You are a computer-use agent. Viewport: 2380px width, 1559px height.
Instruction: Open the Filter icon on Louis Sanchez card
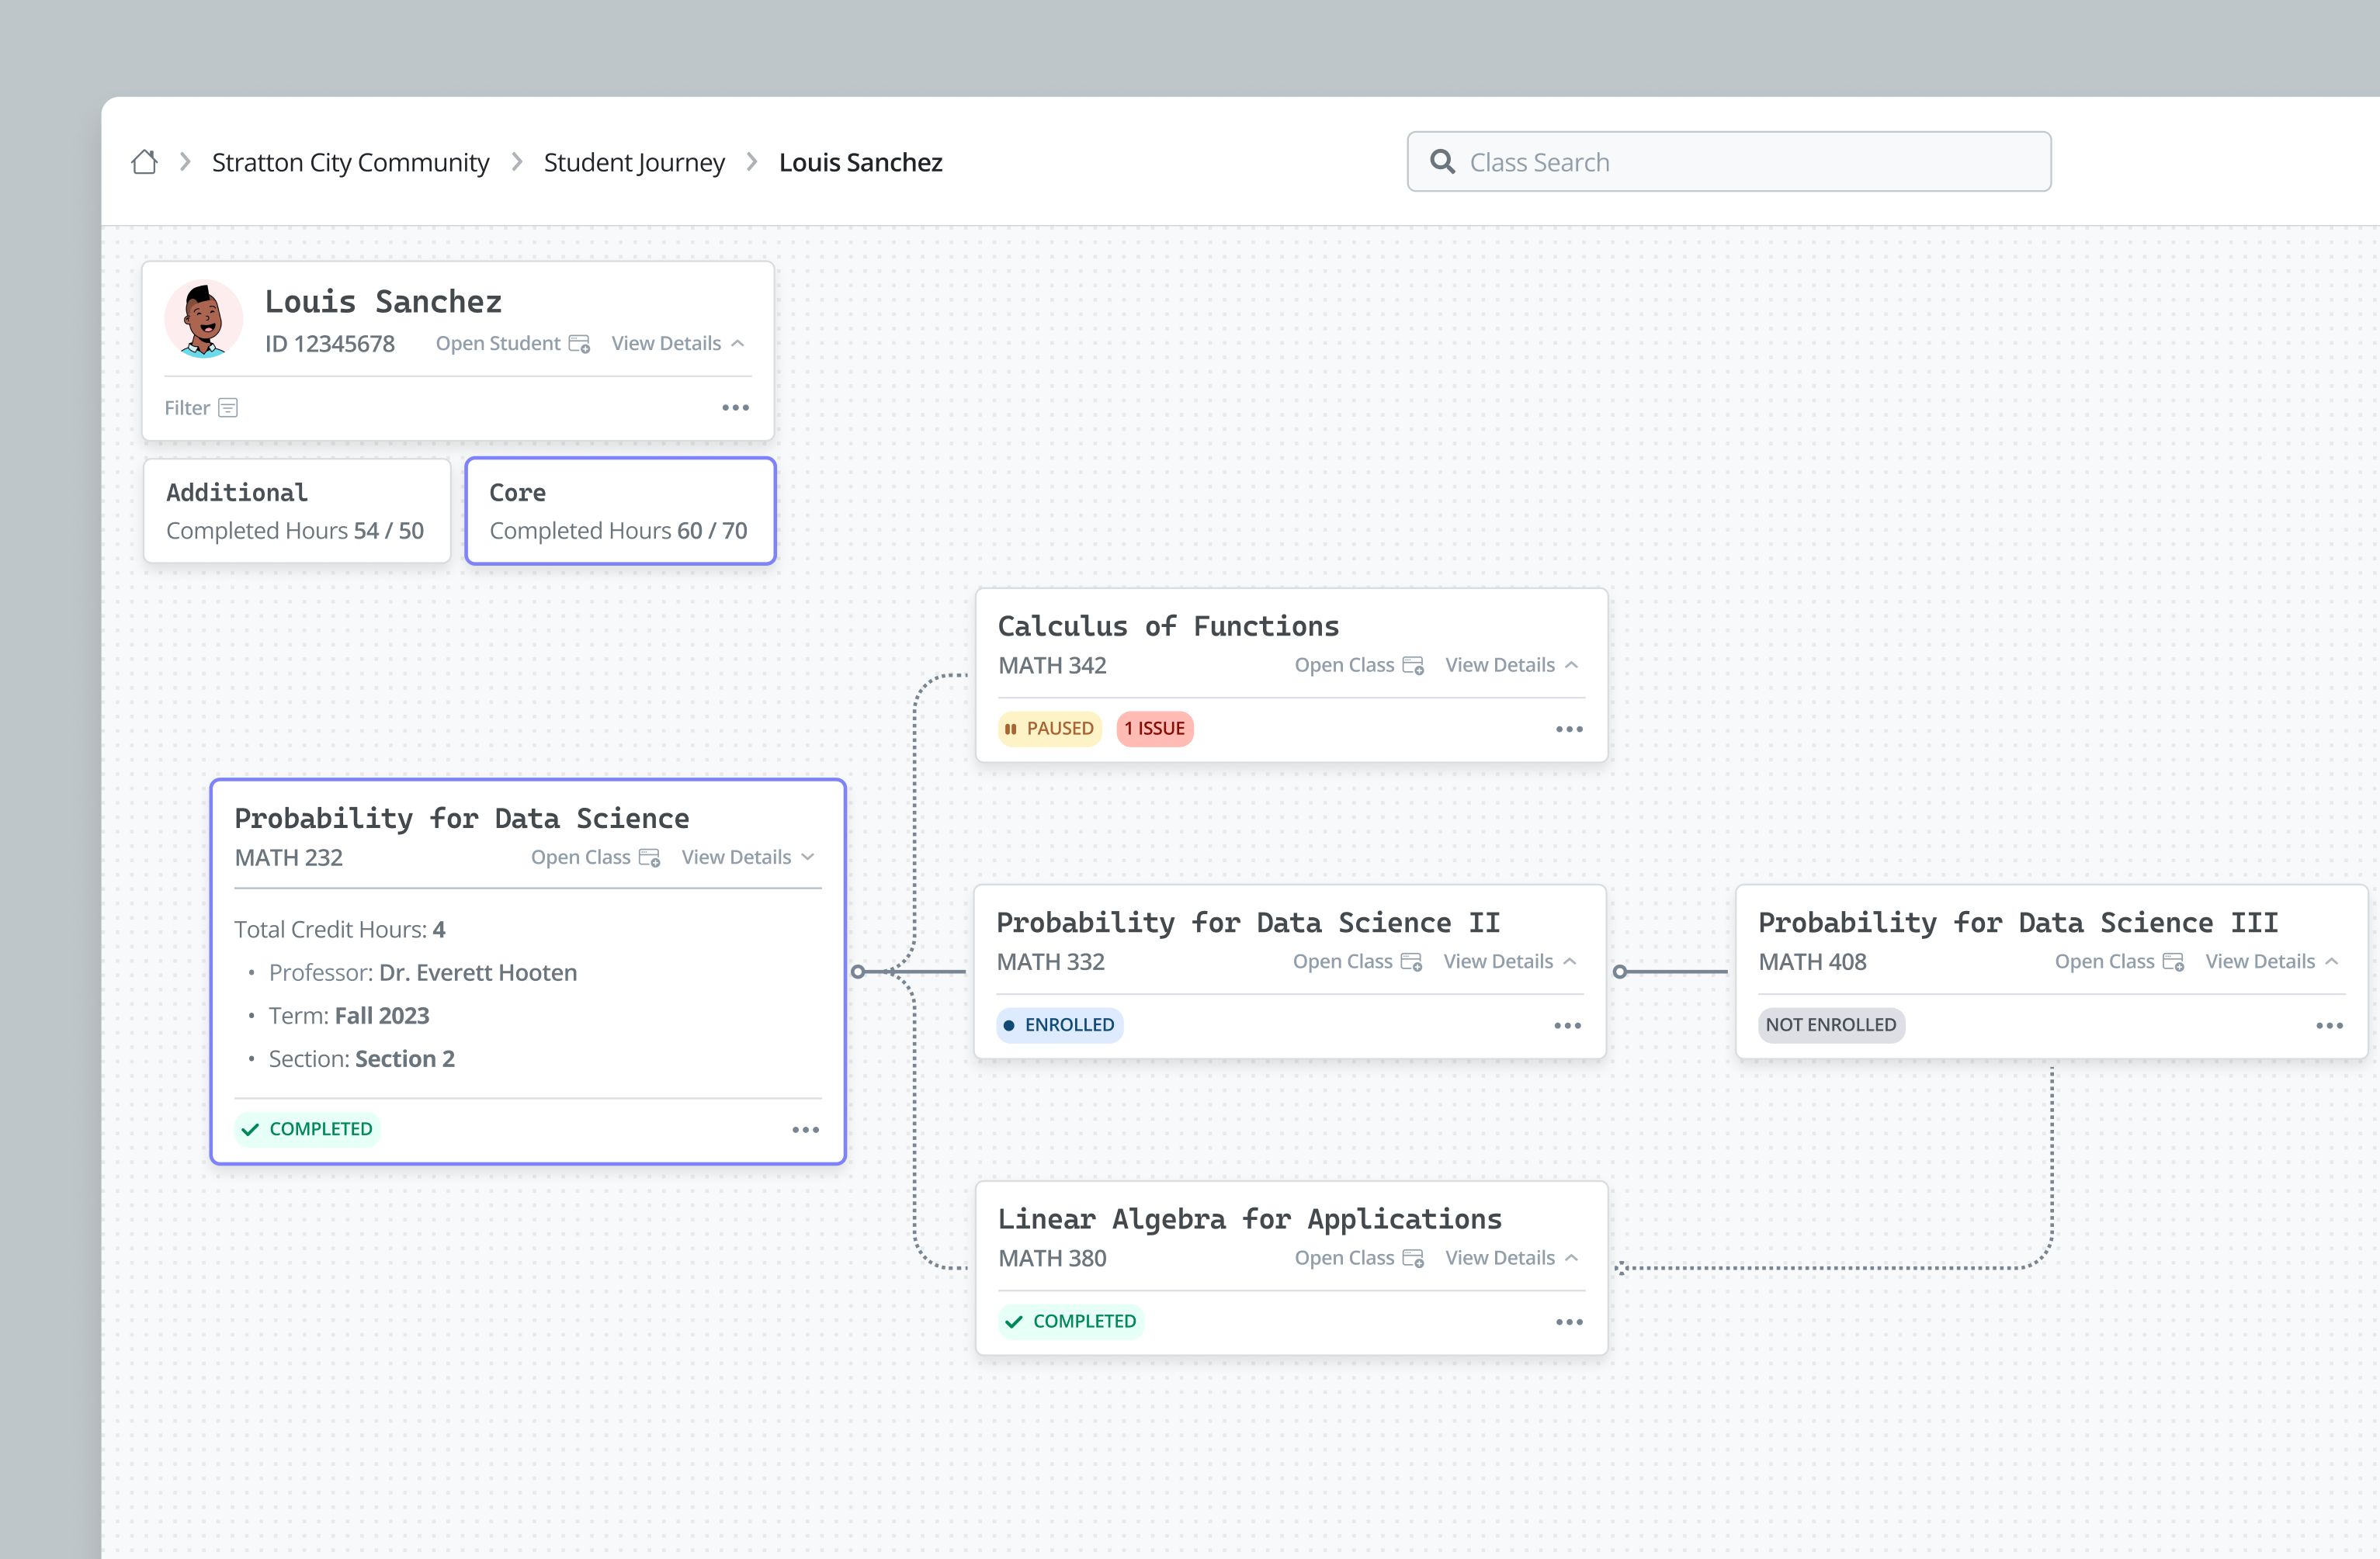(228, 407)
